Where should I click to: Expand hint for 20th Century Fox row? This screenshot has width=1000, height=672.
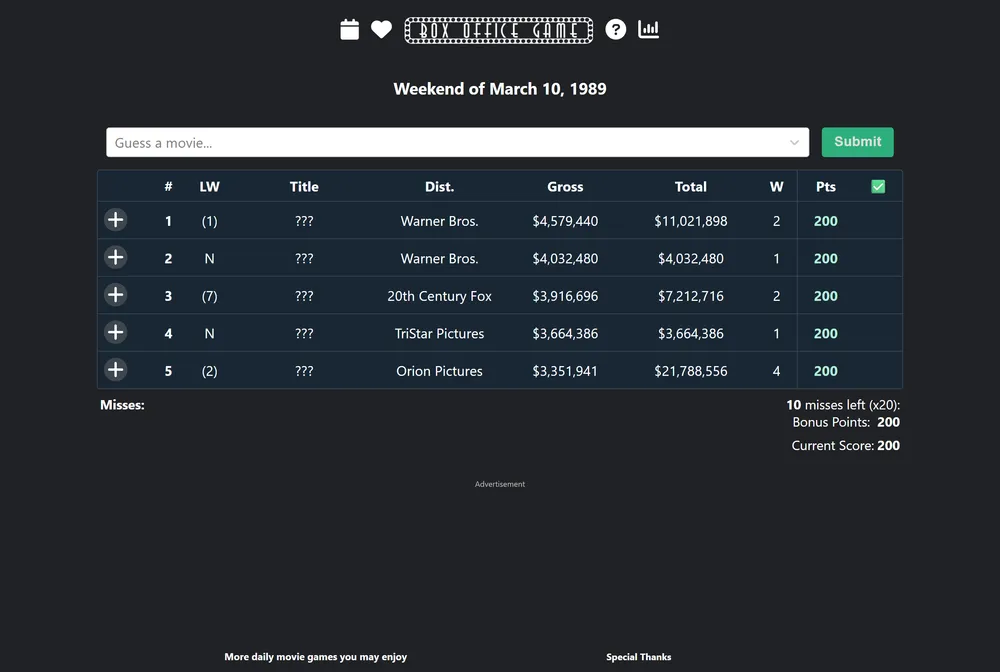click(115, 295)
